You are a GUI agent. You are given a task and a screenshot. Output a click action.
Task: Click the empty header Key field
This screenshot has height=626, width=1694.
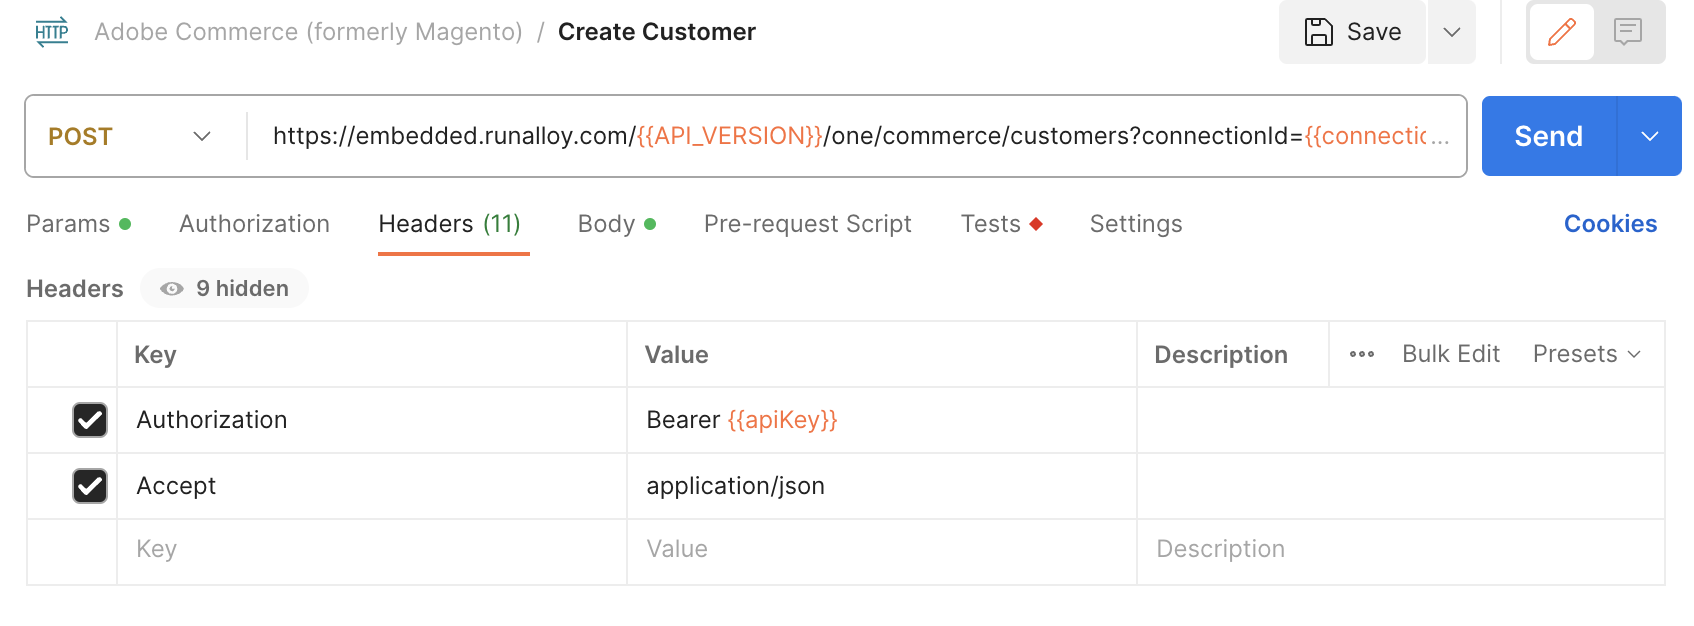point(370,550)
